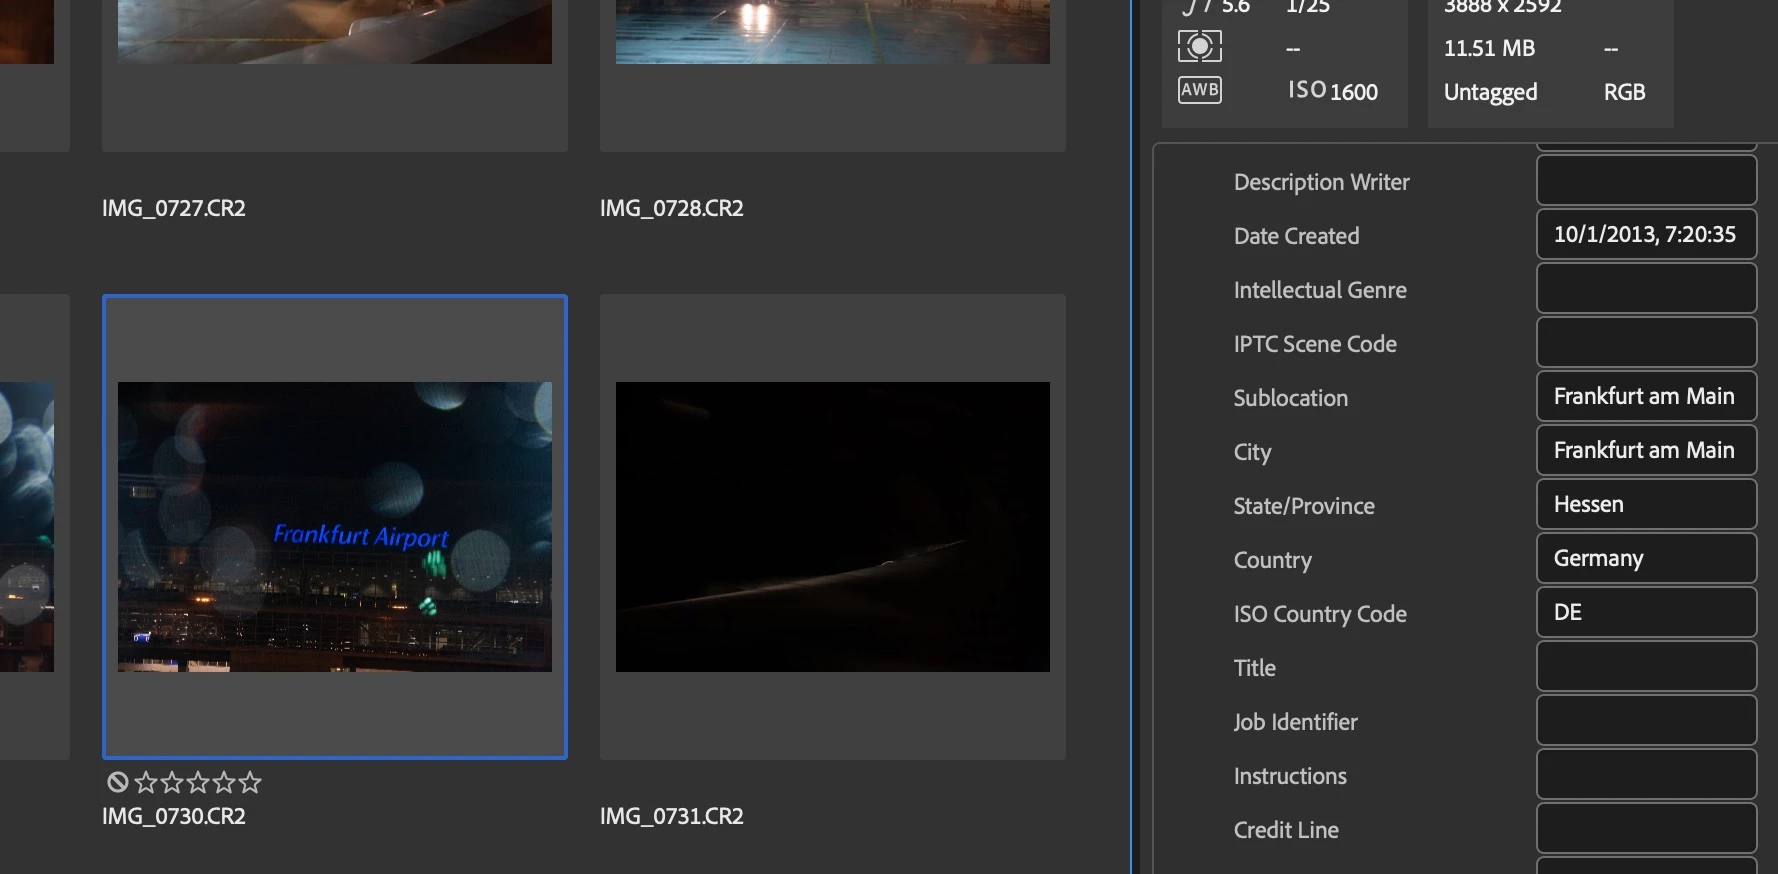Set three-star rating for IMG_0730.CR2

click(198, 782)
